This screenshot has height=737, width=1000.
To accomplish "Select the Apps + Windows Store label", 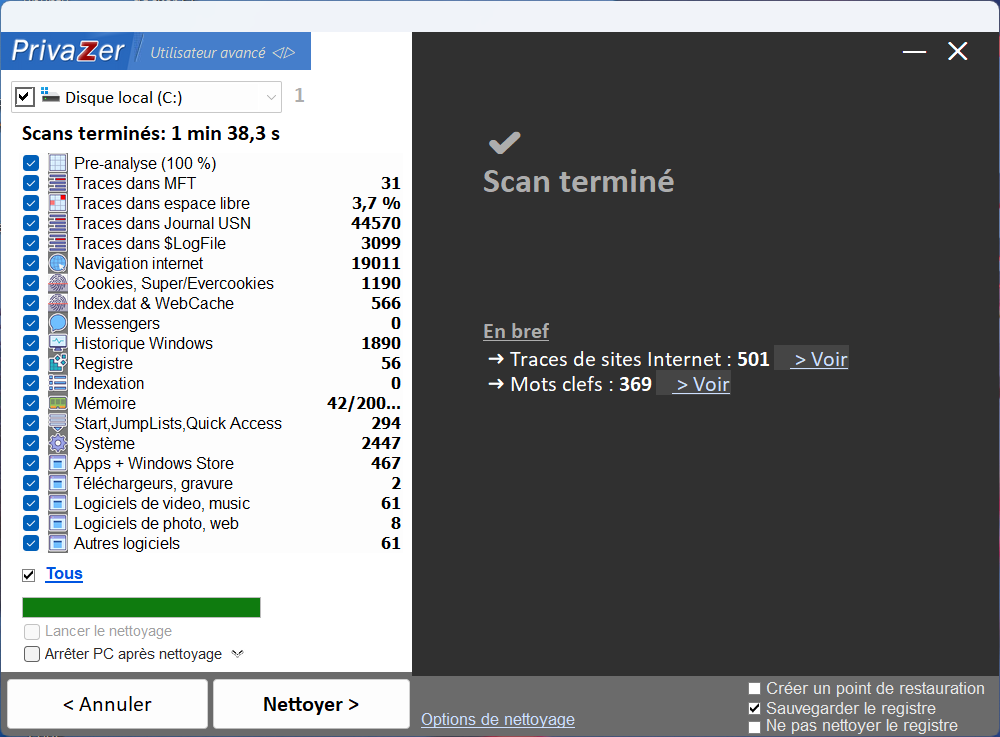I will pyautogui.click(x=154, y=463).
